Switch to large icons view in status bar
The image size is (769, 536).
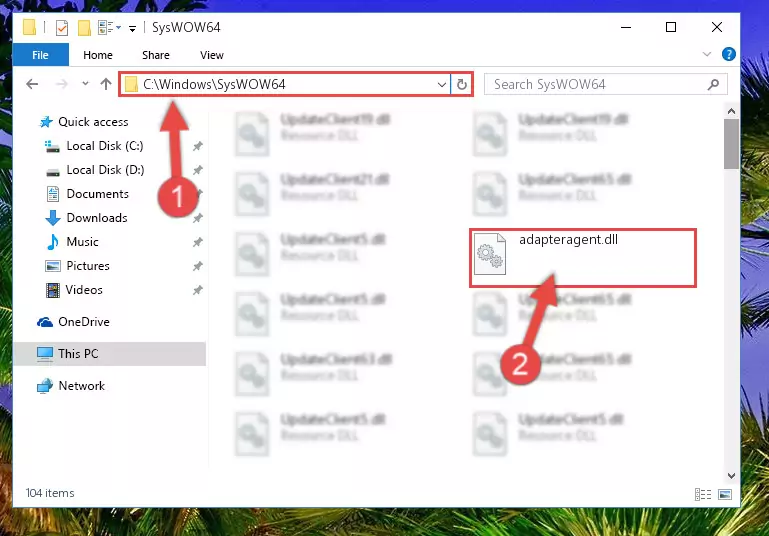pyautogui.click(x=725, y=494)
